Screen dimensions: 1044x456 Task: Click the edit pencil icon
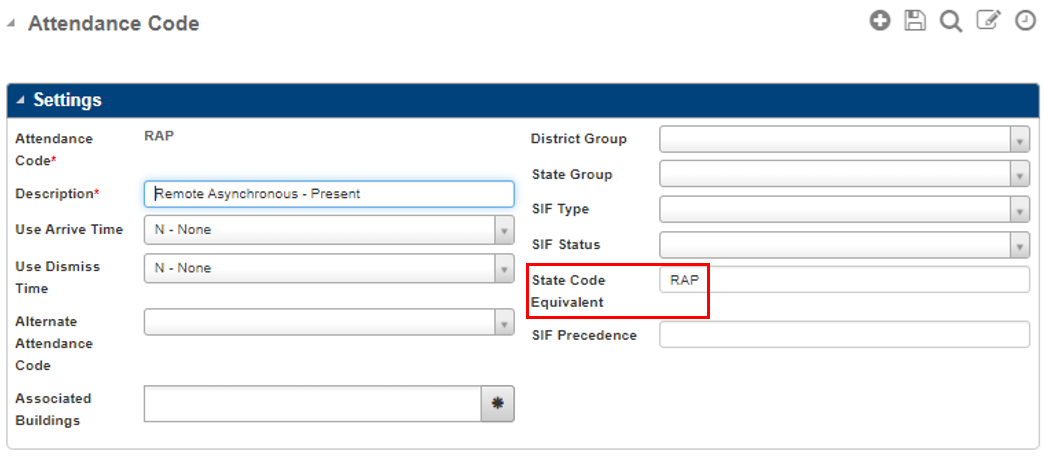[988, 21]
